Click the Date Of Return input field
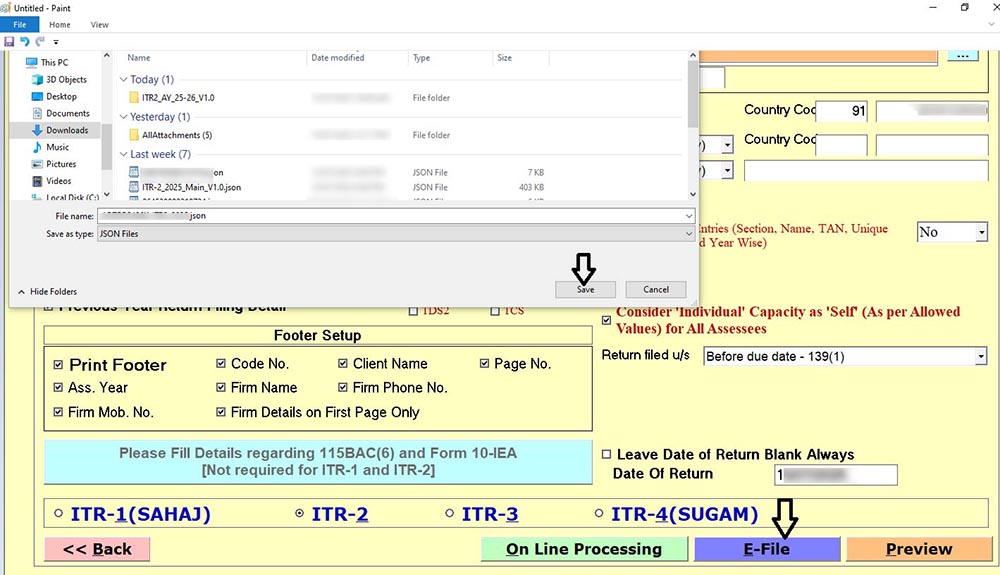Viewport: 1000px width, 575px height. tap(836, 474)
